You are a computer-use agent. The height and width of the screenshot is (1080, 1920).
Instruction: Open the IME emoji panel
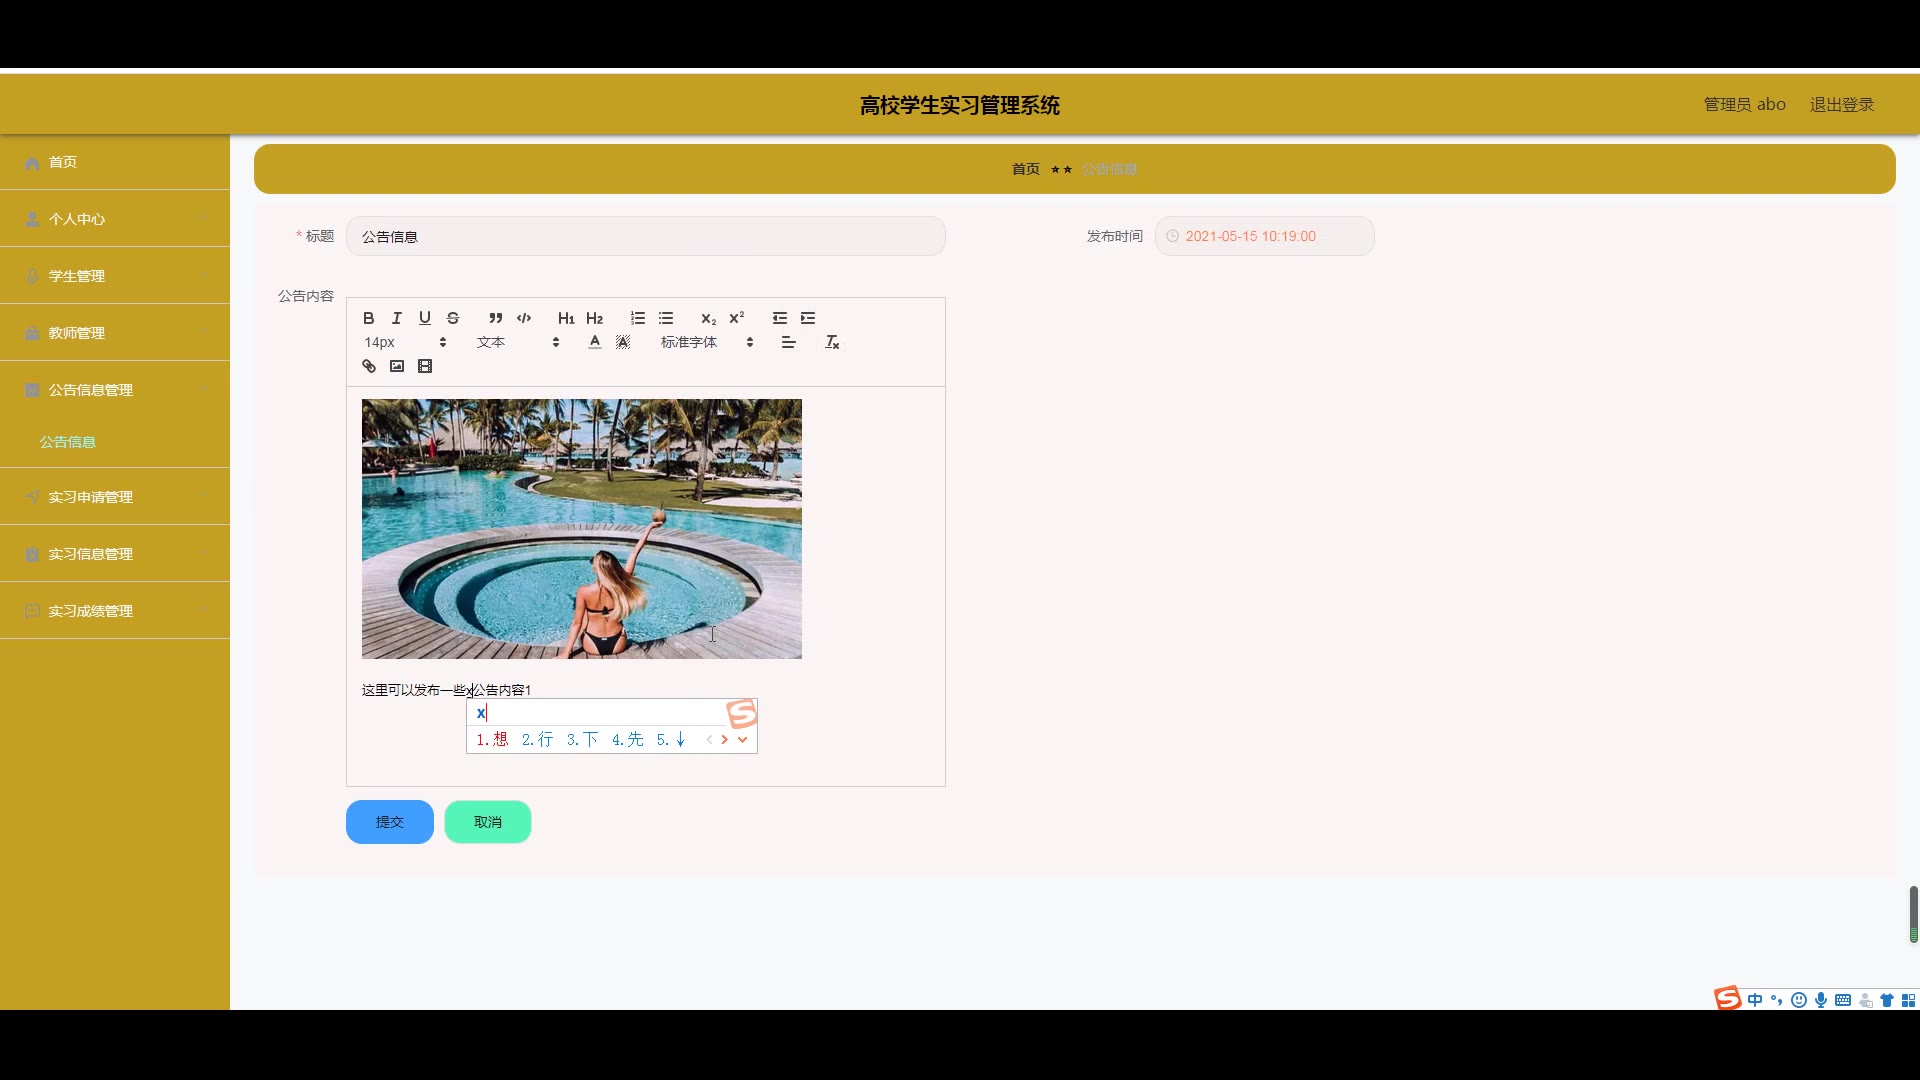[1799, 1000]
